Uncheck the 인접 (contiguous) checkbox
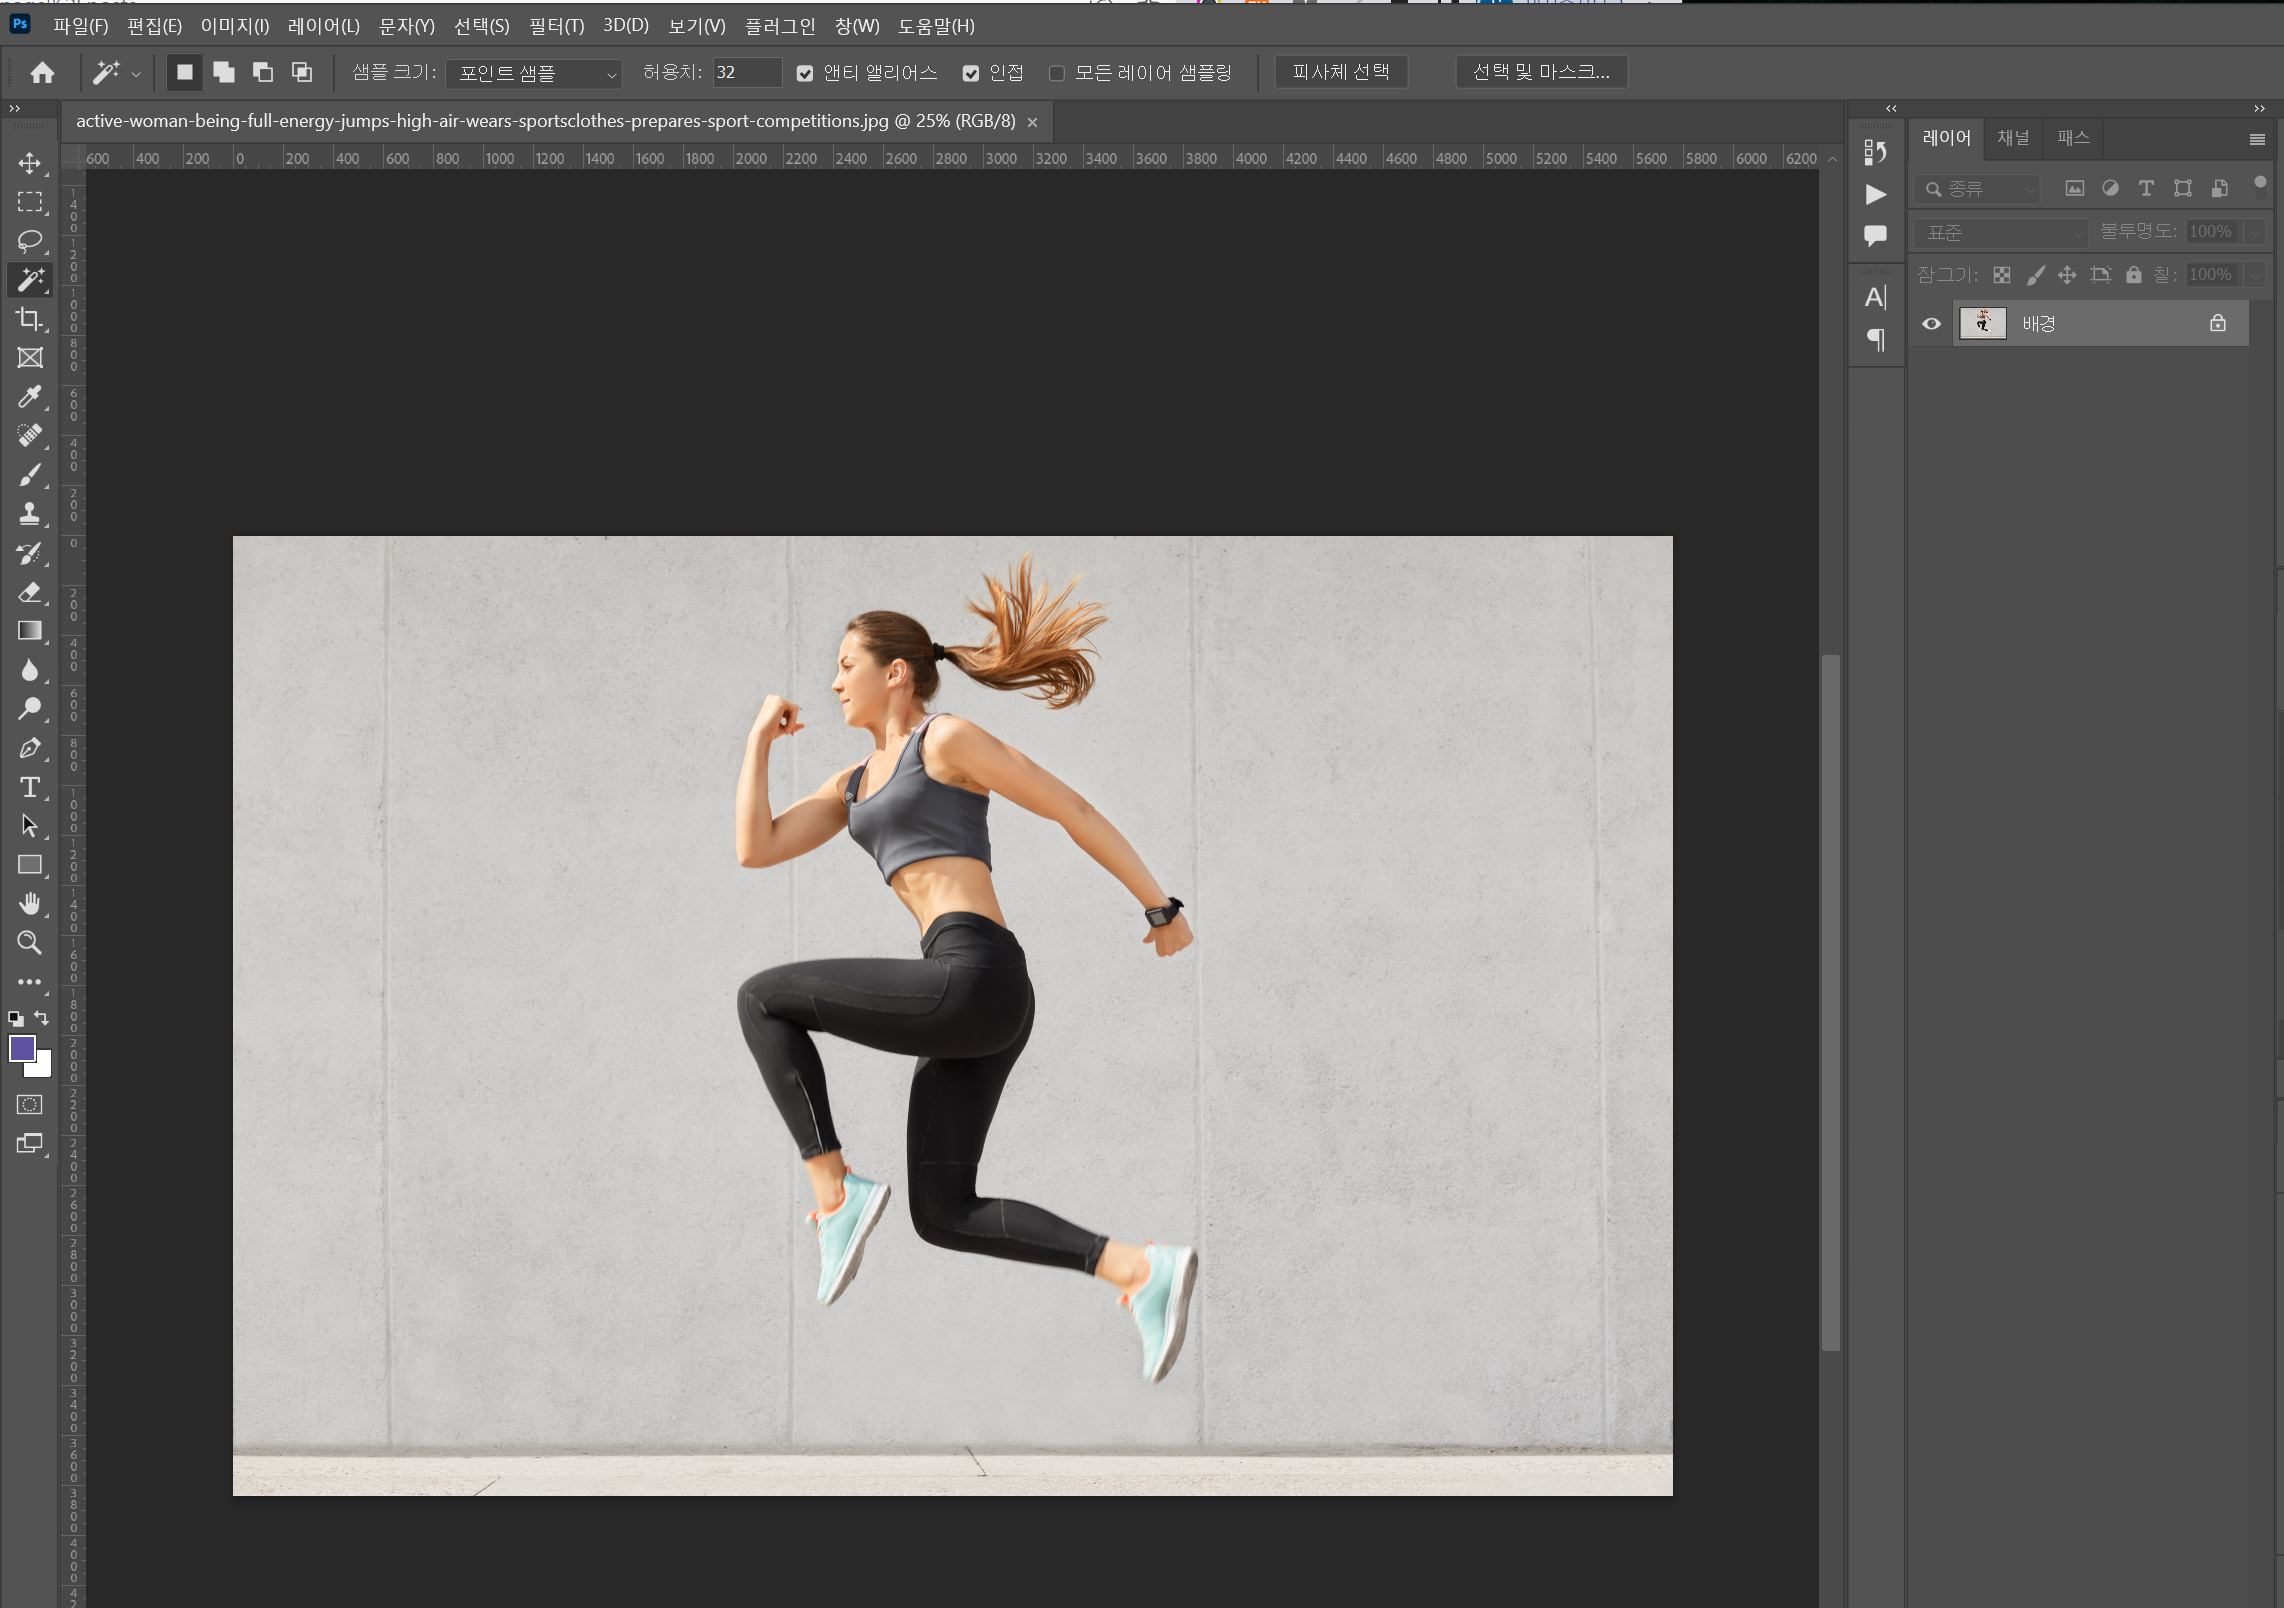 [x=970, y=73]
